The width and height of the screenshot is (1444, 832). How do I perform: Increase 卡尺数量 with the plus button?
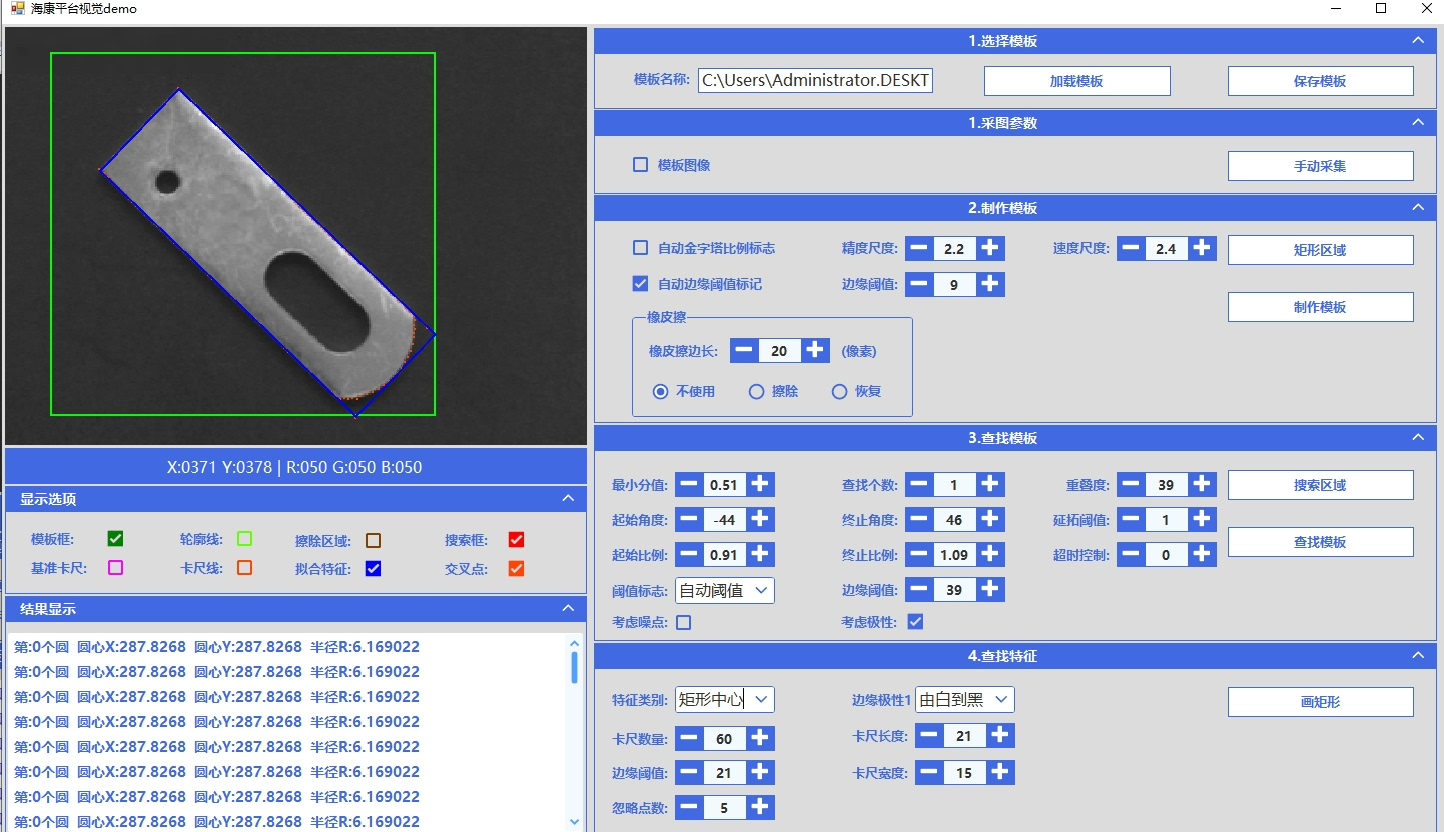coord(760,739)
